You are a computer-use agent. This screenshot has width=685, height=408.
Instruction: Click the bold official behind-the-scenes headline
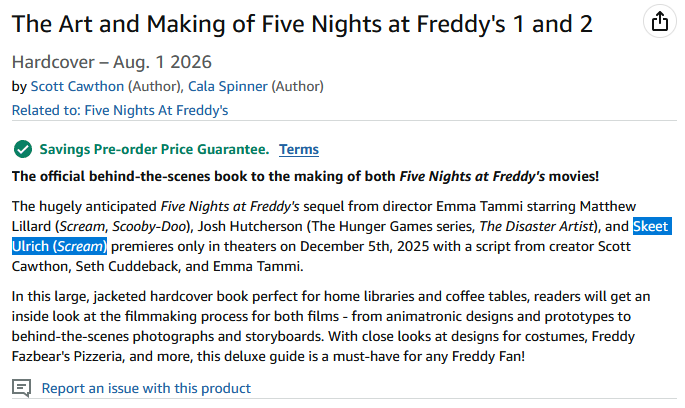pyautogui.click(x=305, y=176)
